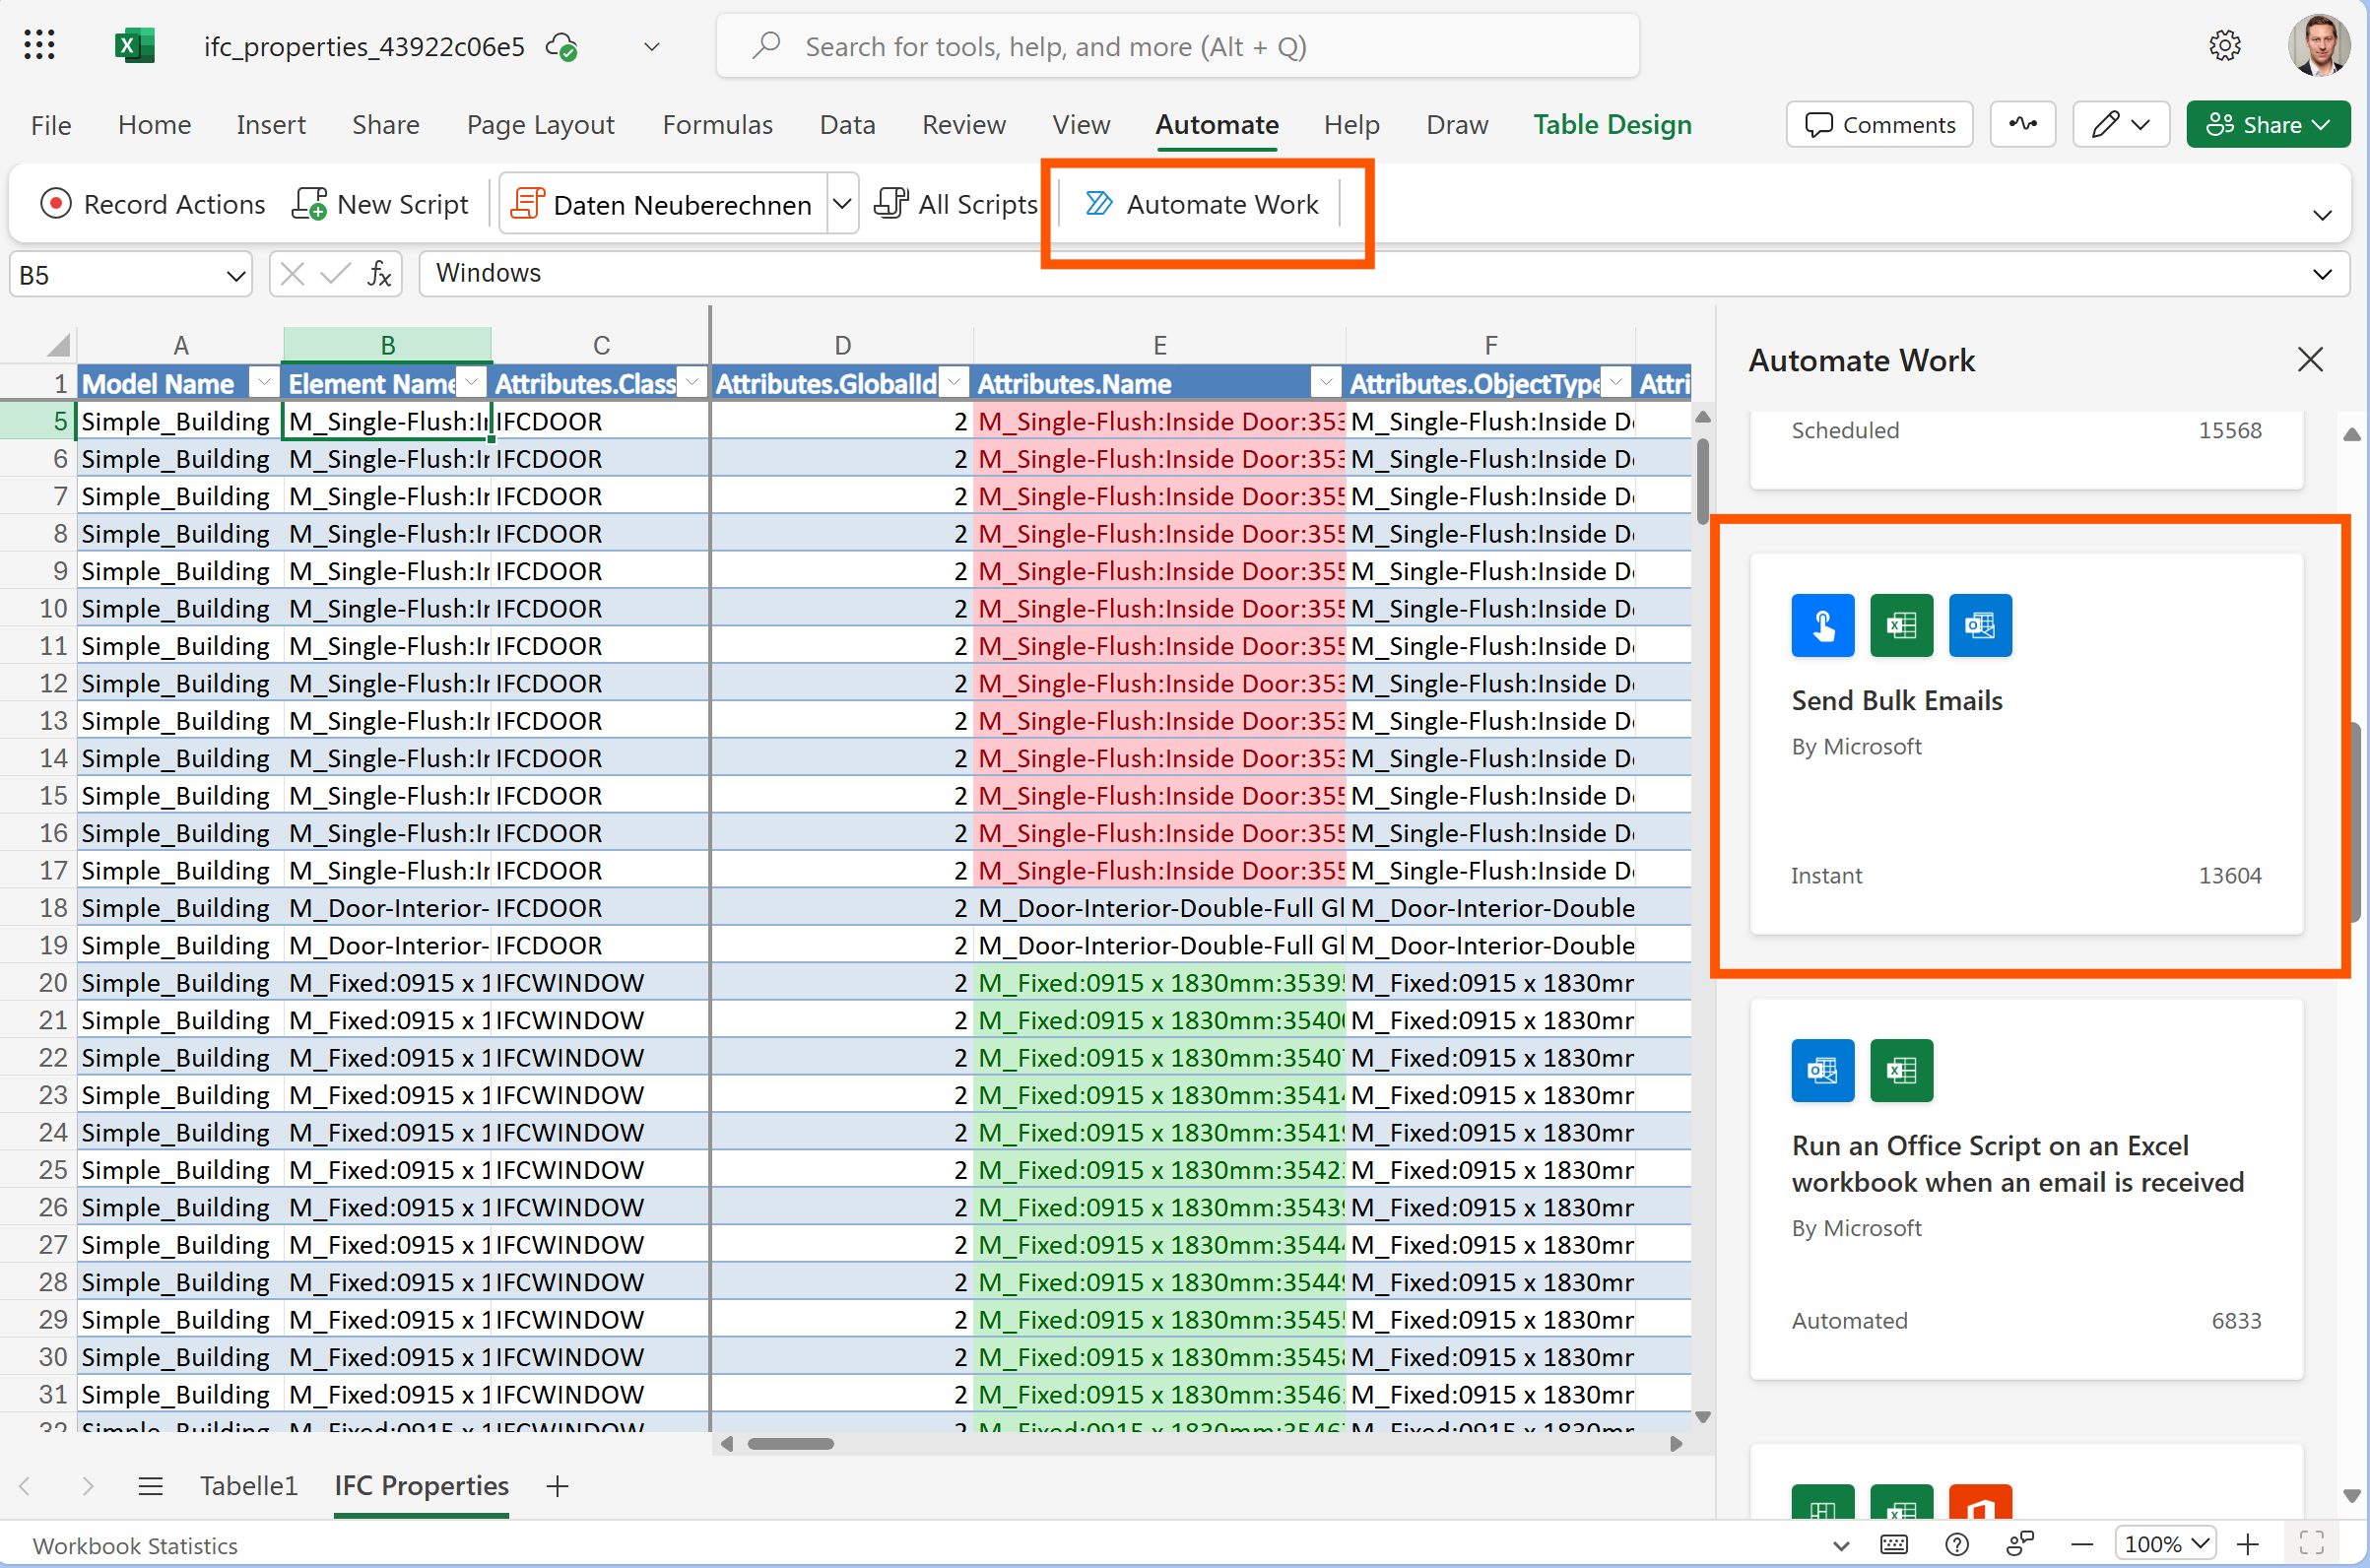Select Run an Office Script email template
Image resolution: width=2370 pixels, height=1568 pixels.
(x=2026, y=1189)
